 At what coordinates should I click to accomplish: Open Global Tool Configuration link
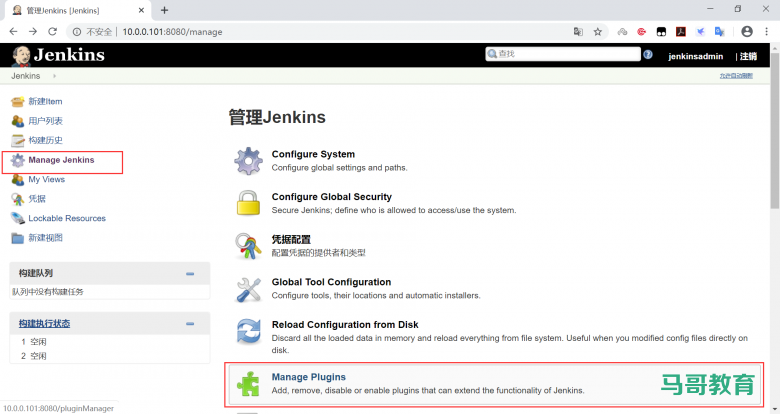pos(331,282)
